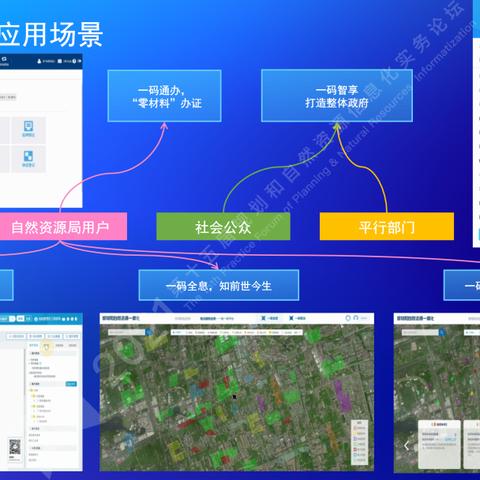Click the 一码全息，知前世今生 box
Viewport: 480px width, 480px height.
[x=219, y=285]
